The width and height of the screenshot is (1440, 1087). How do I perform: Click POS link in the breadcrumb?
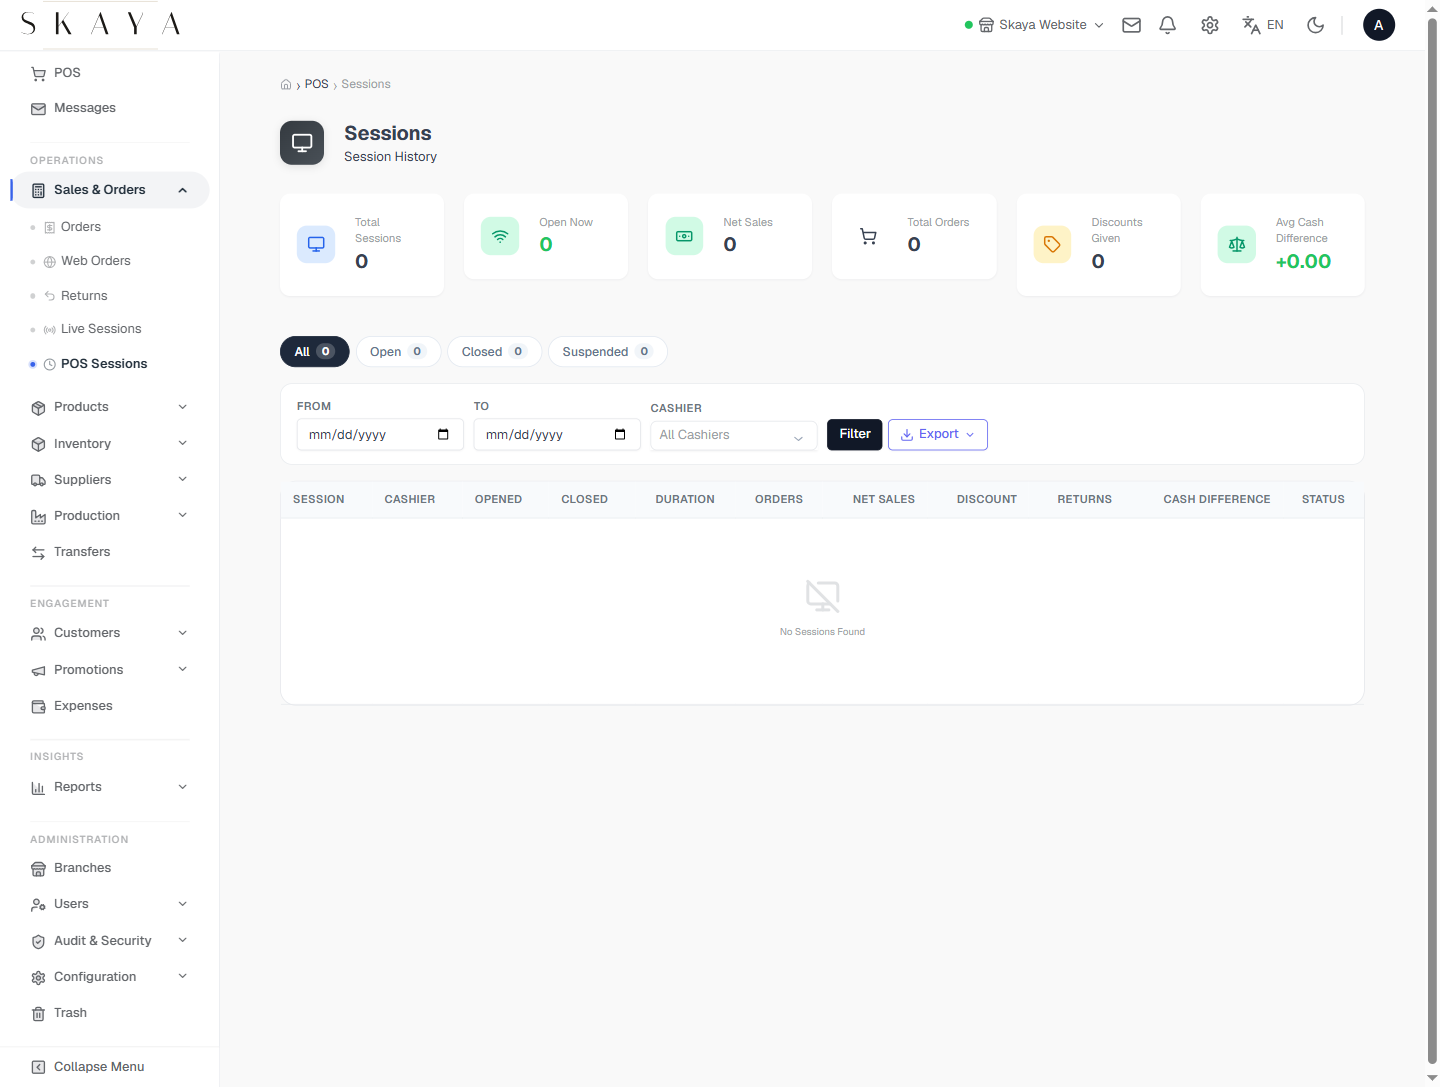[x=316, y=84]
